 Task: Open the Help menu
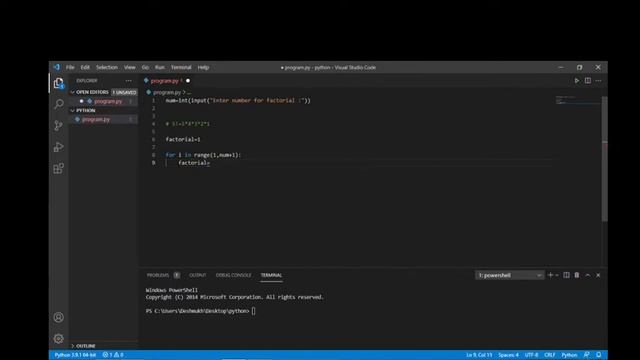coord(203,67)
